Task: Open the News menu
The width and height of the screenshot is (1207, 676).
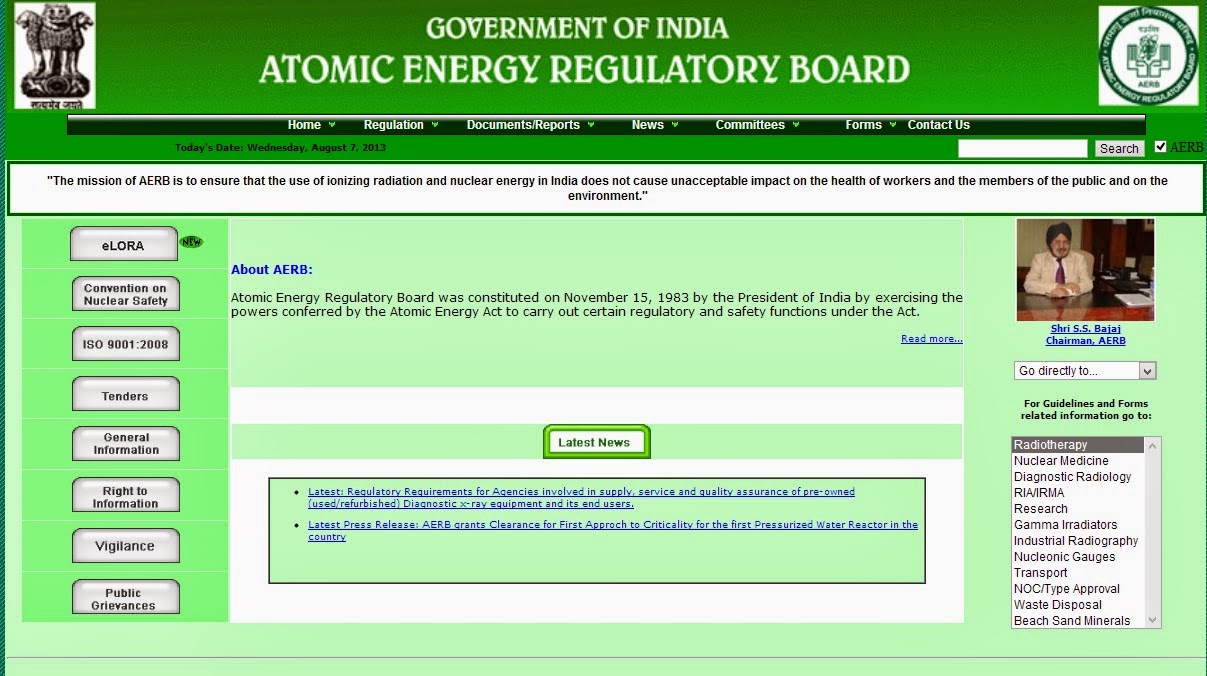Action: pos(648,125)
